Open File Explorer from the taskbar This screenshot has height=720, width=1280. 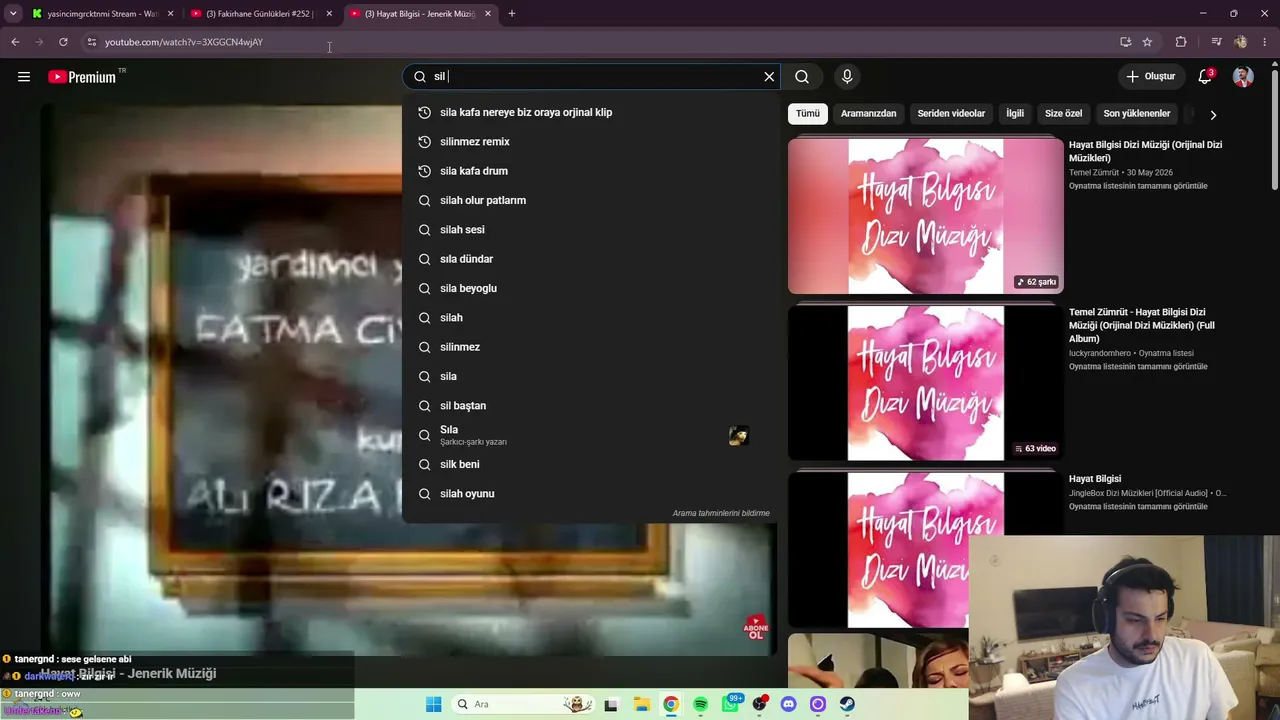pos(641,704)
